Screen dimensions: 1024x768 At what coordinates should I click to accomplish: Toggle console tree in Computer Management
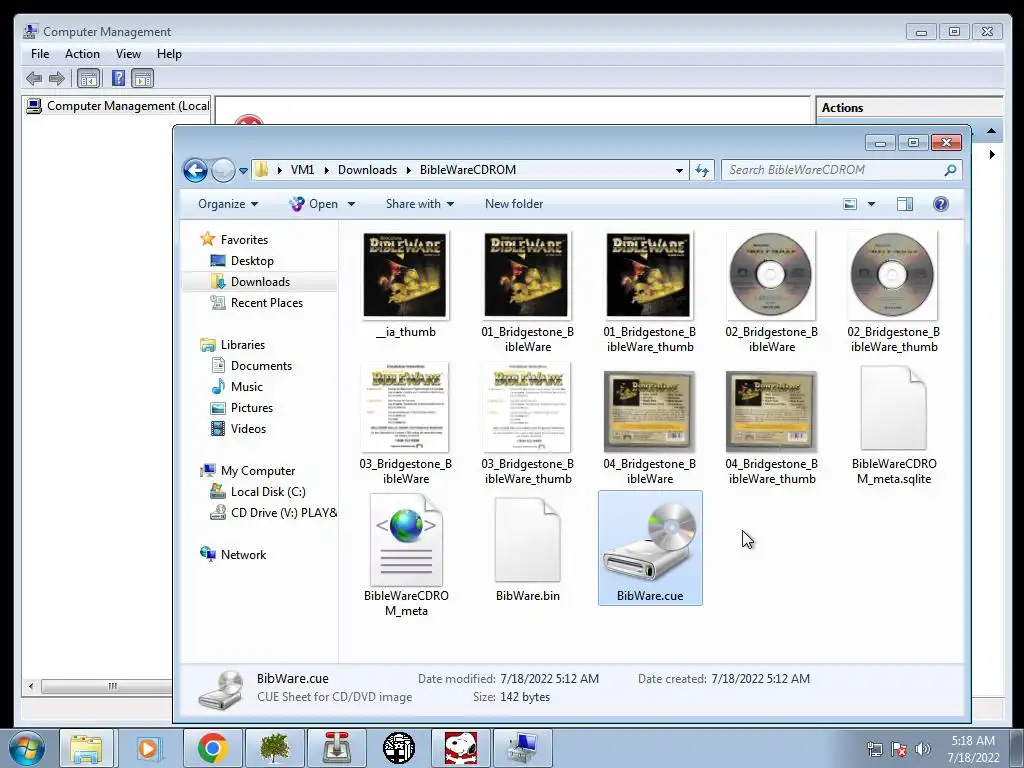(x=88, y=79)
